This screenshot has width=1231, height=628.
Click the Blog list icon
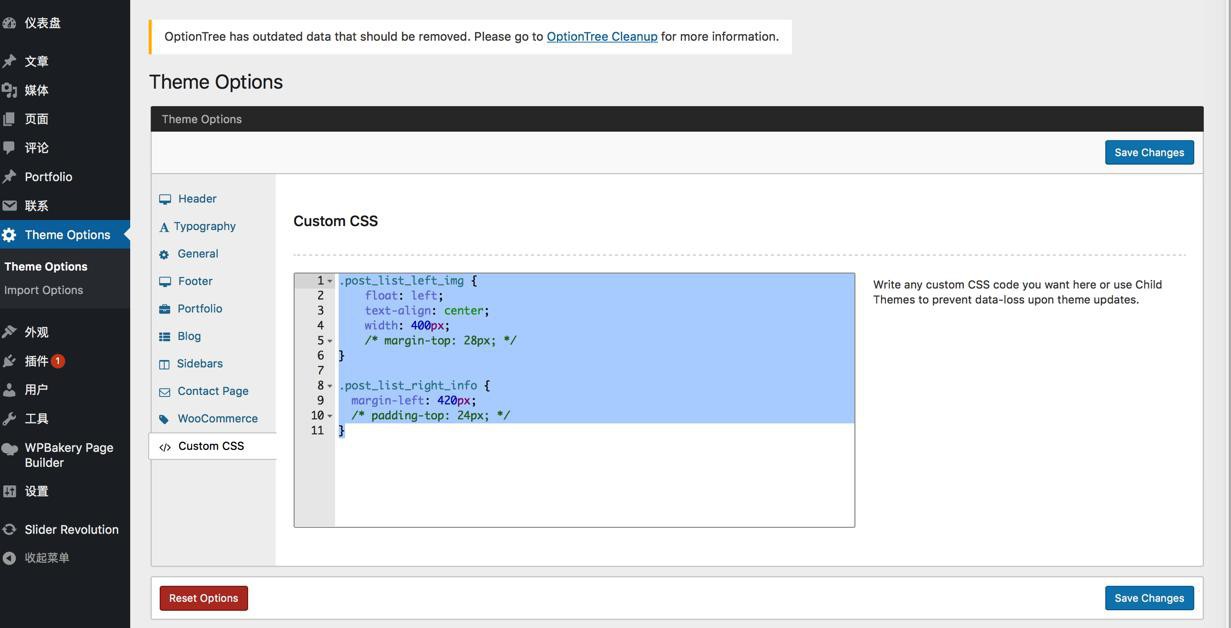(x=165, y=337)
